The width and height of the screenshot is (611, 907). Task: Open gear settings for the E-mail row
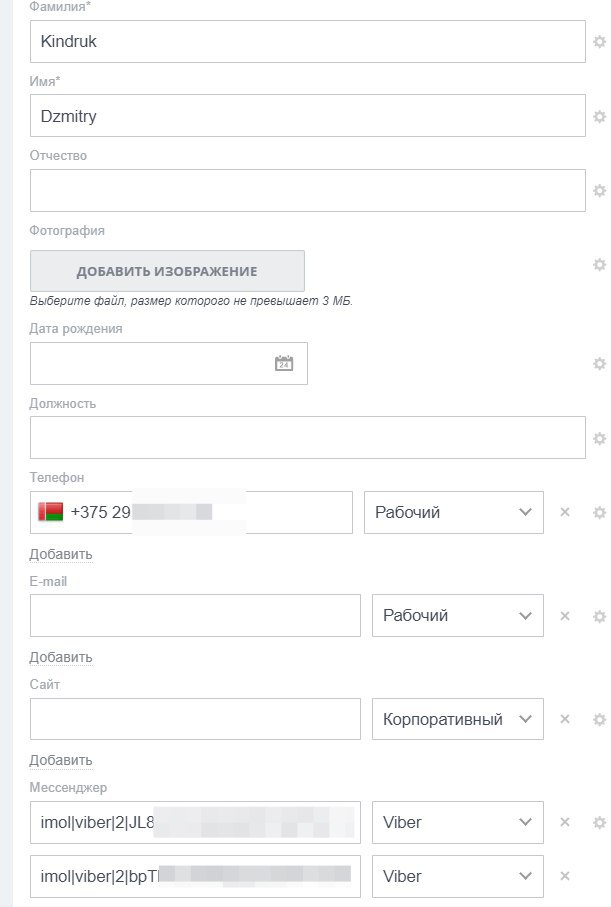click(599, 616)
